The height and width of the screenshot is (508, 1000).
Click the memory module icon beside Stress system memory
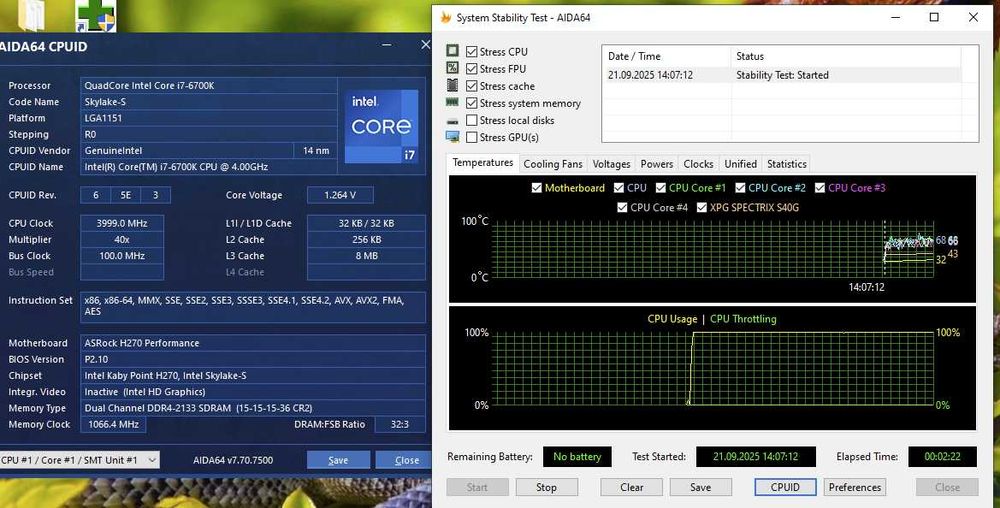point(452,102)
